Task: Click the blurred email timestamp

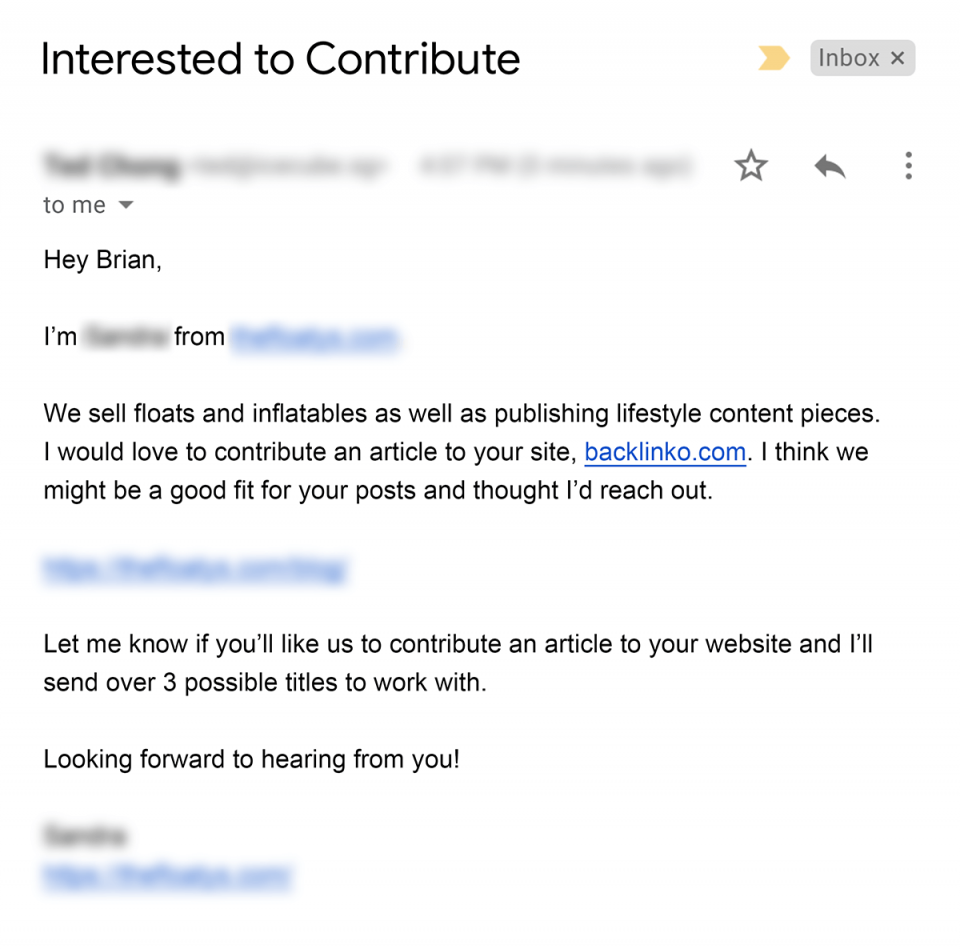Action: click(555, 165)
